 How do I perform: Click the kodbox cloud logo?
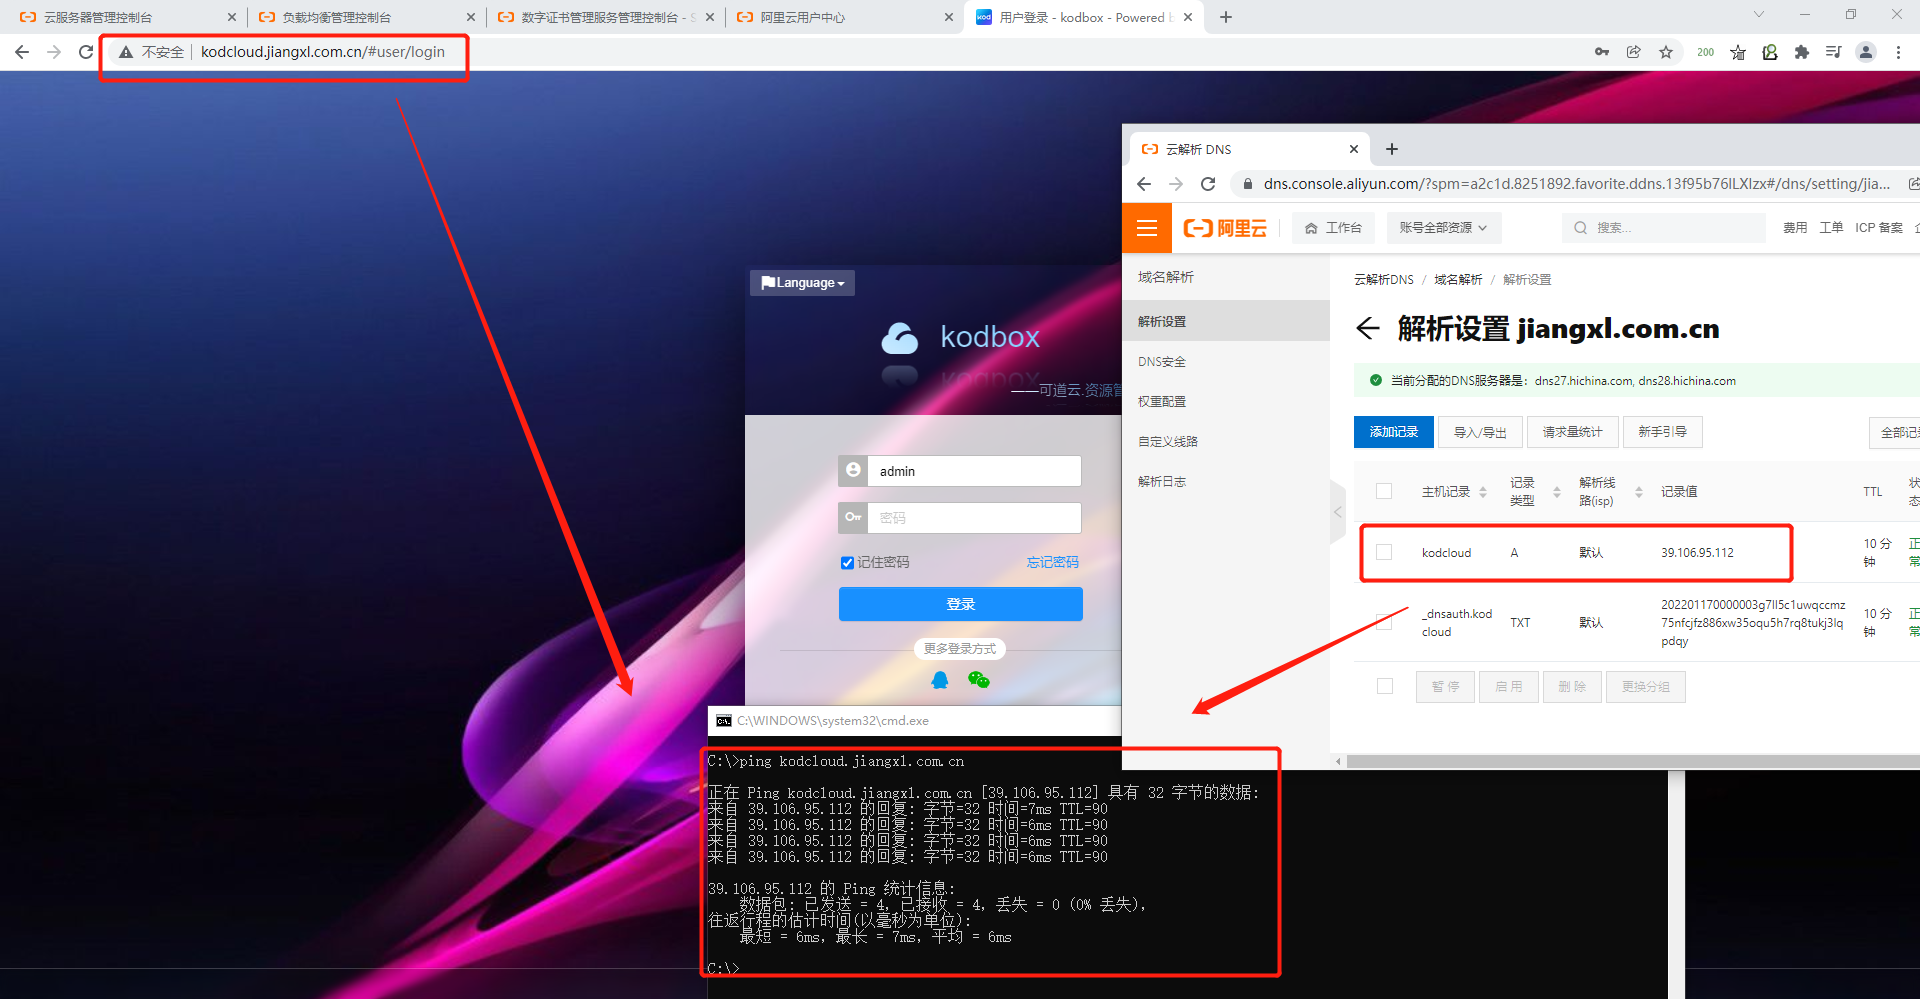tap(900, 338)
